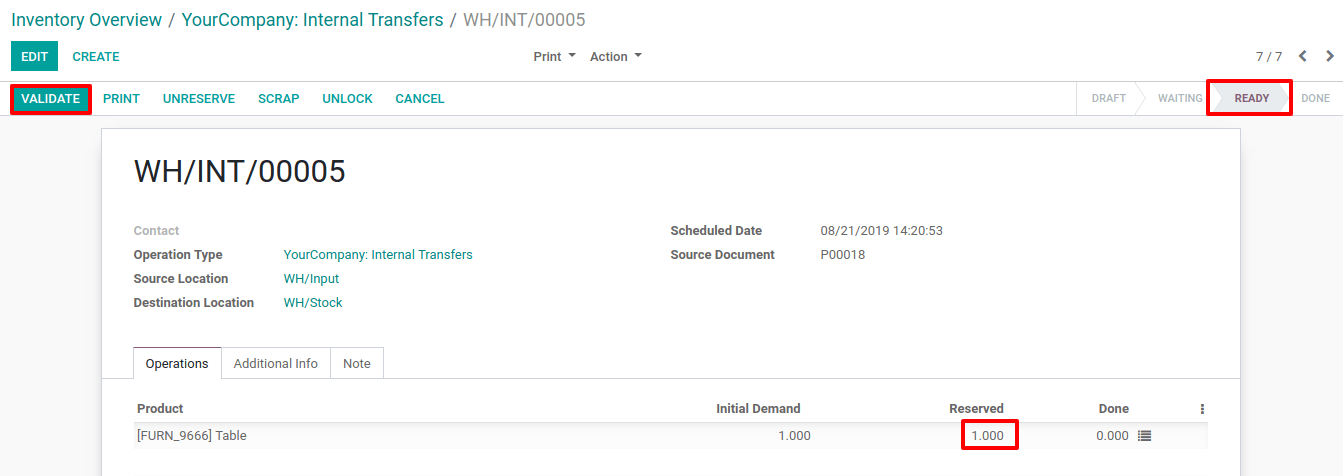Open YourCompany: Internal Transfers operation type link
1343x476 pixels.
pyautogui.click(x=378, y=255)
